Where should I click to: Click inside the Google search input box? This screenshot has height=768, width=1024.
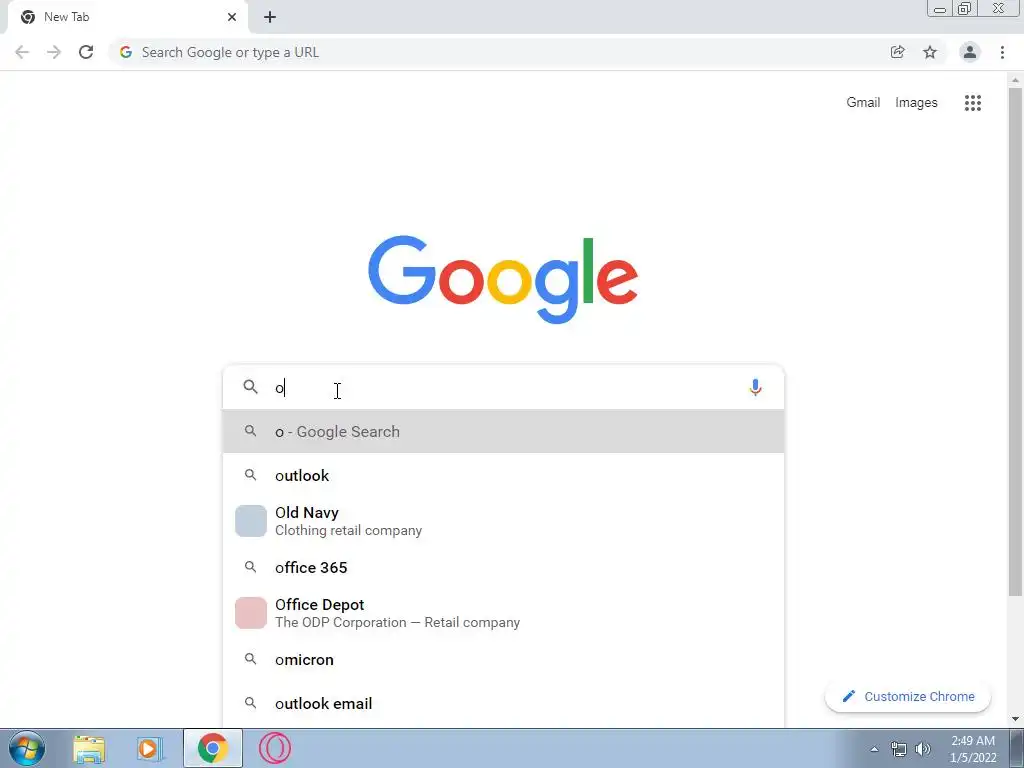pyautogui.click(x=506, y=388)
